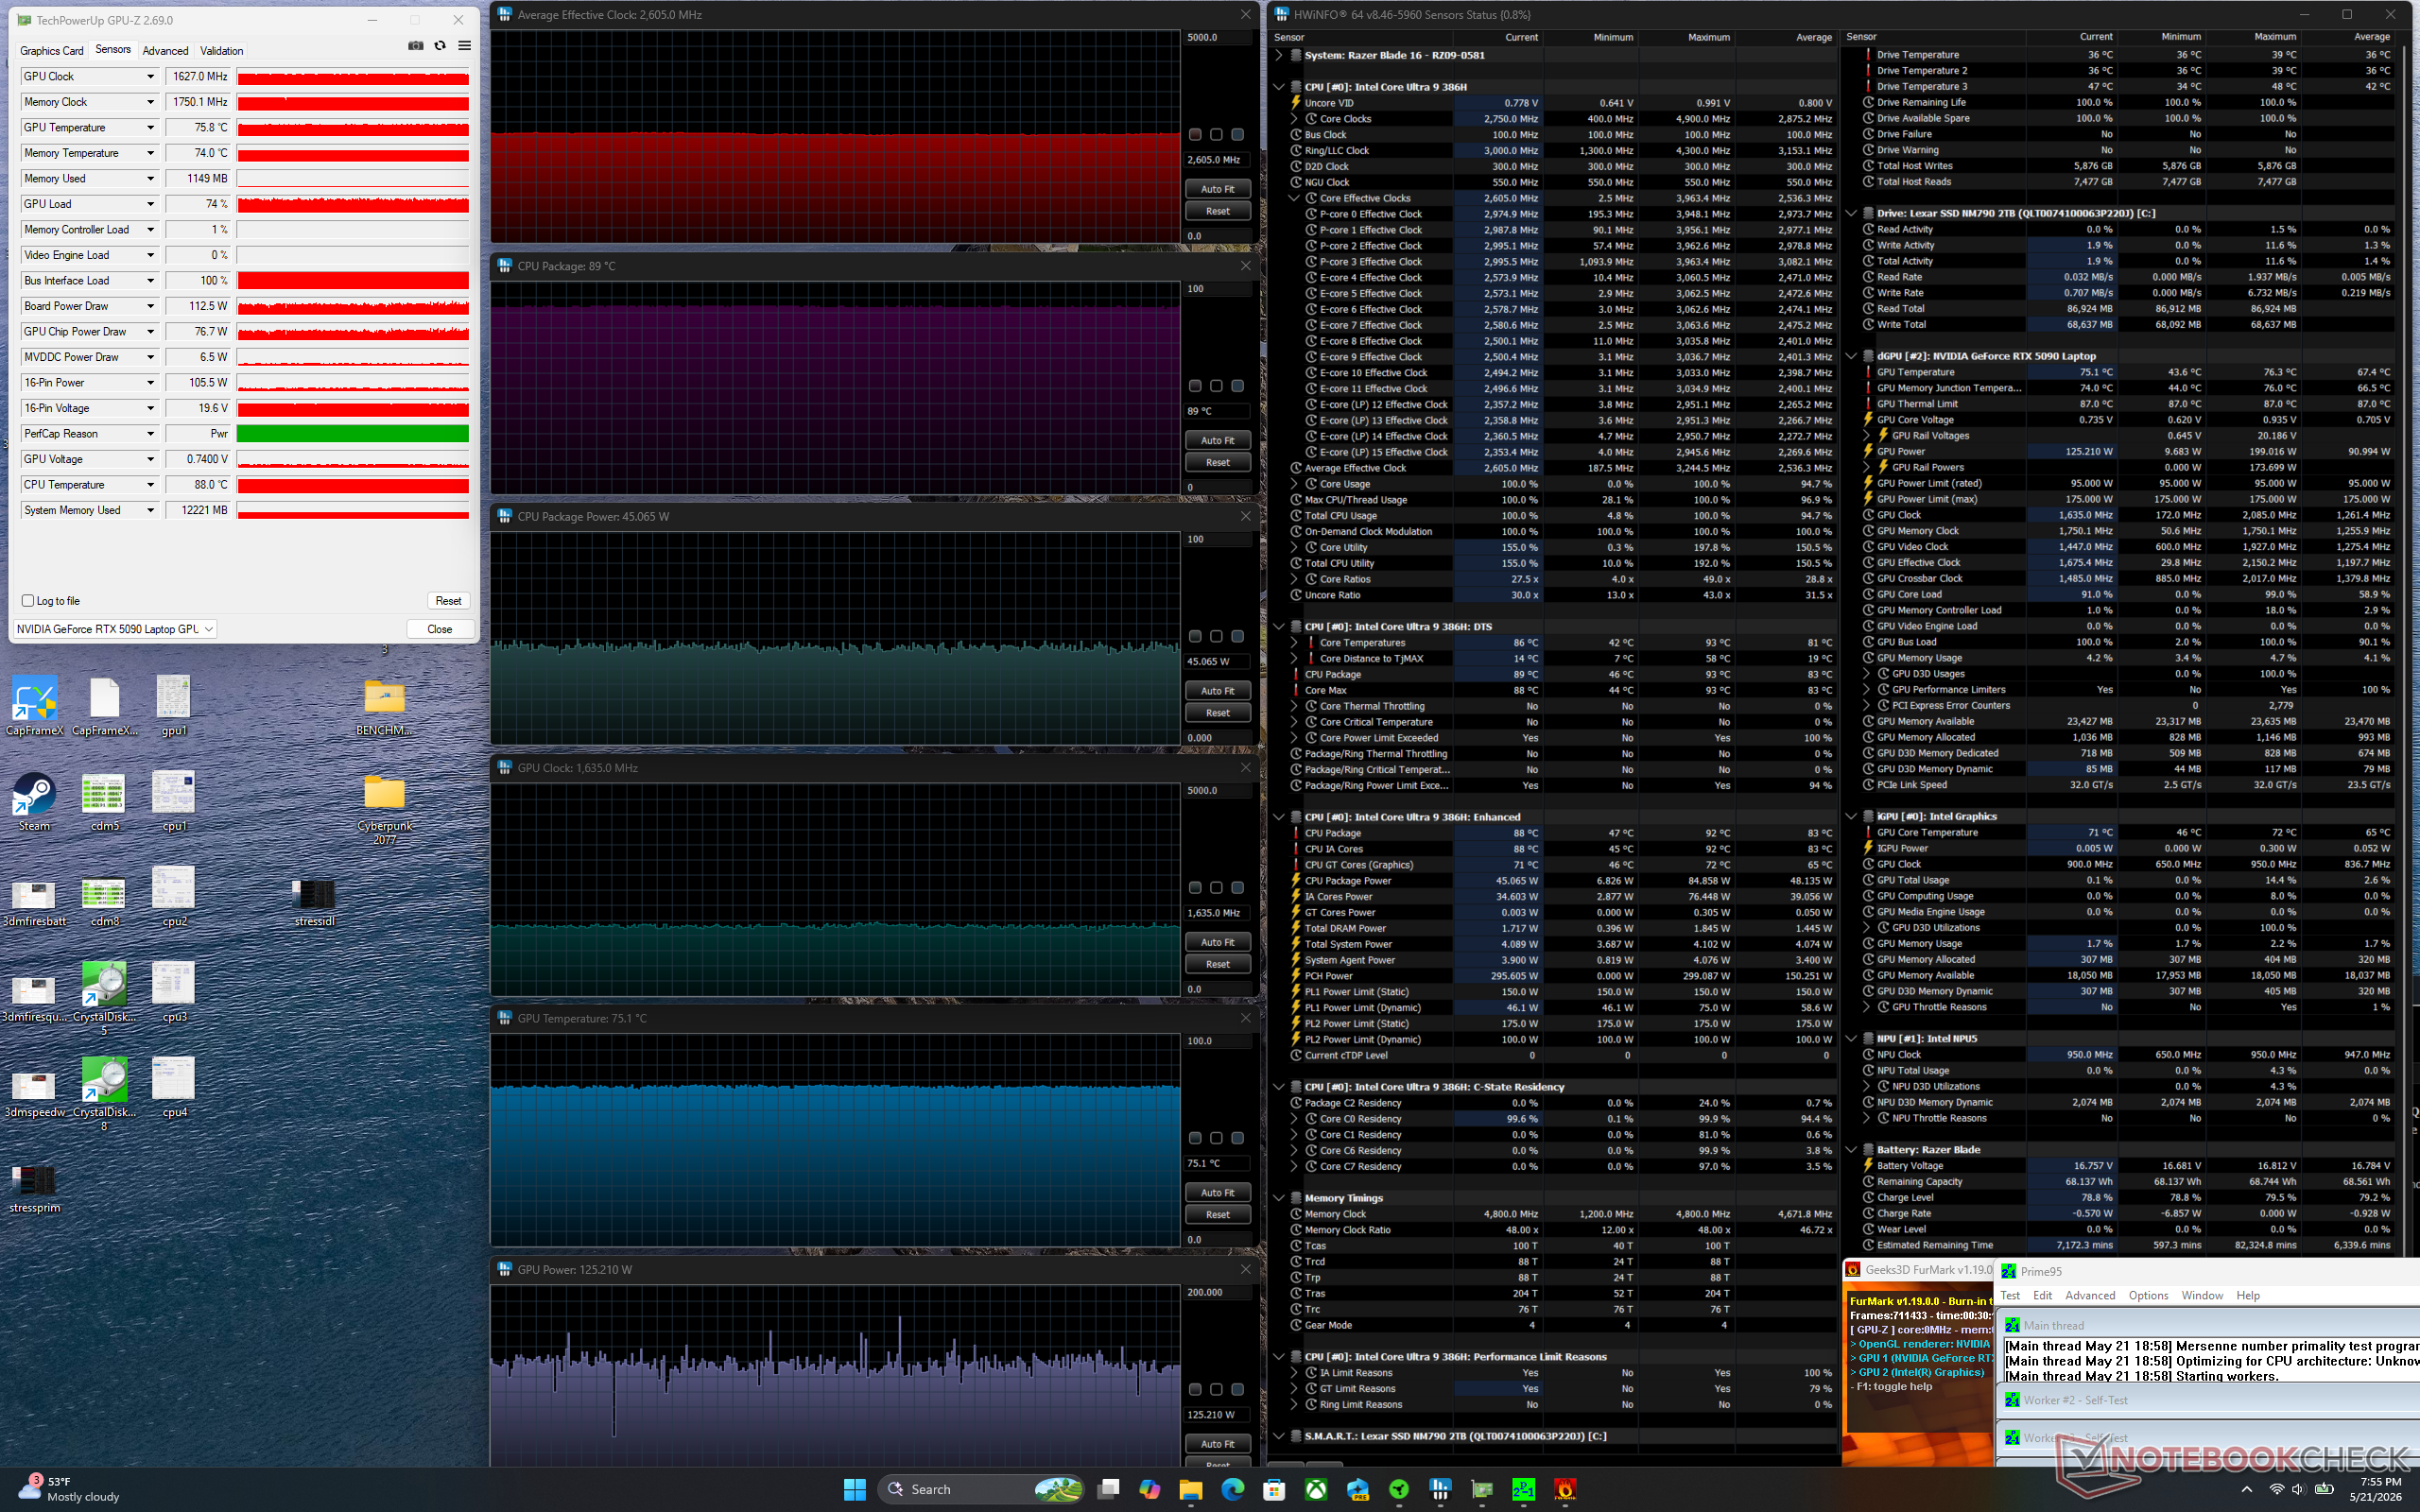Click the Reset button in GPU-Z
This screenshot has width=2420, height=1512.
448,601
